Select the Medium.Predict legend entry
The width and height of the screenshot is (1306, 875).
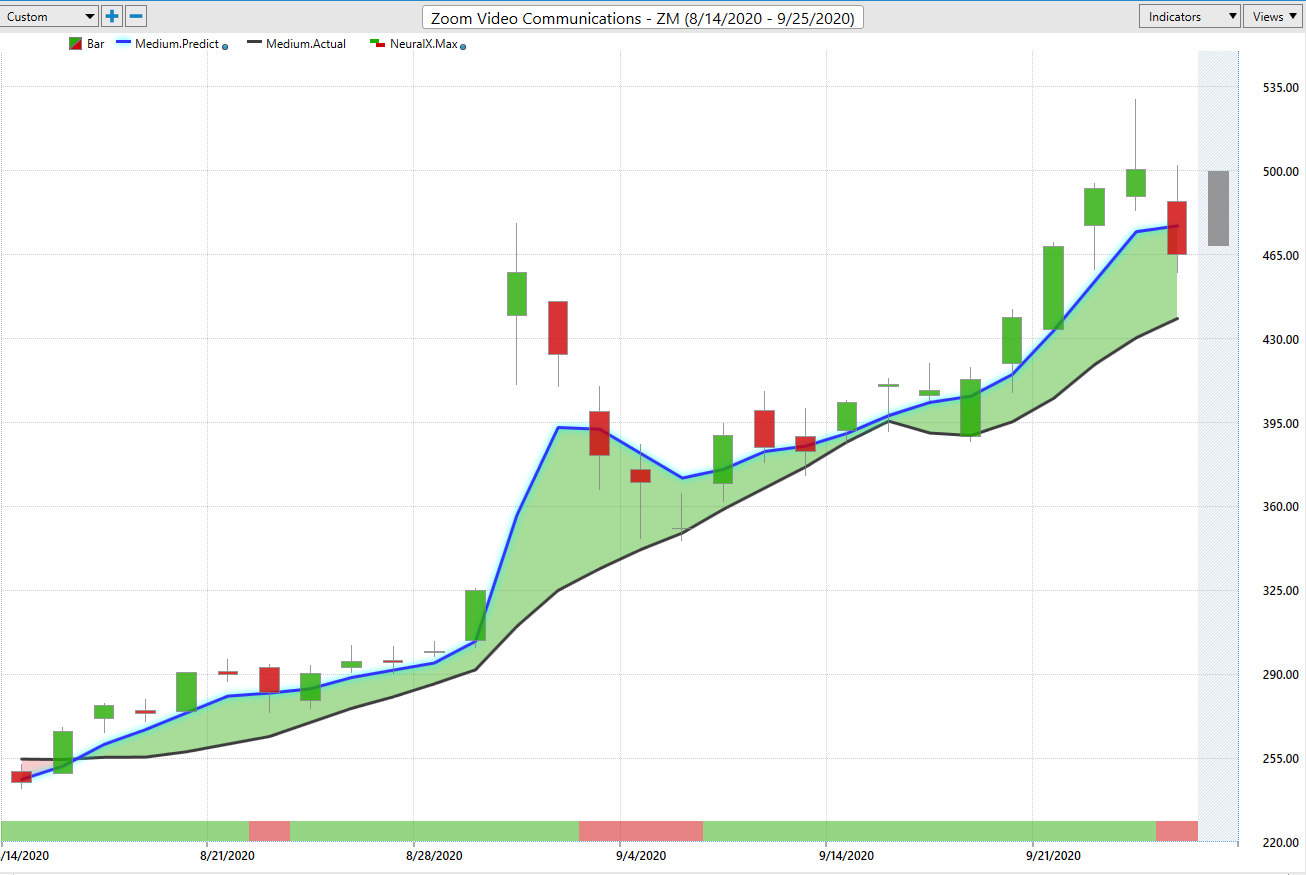coord(166,44)
